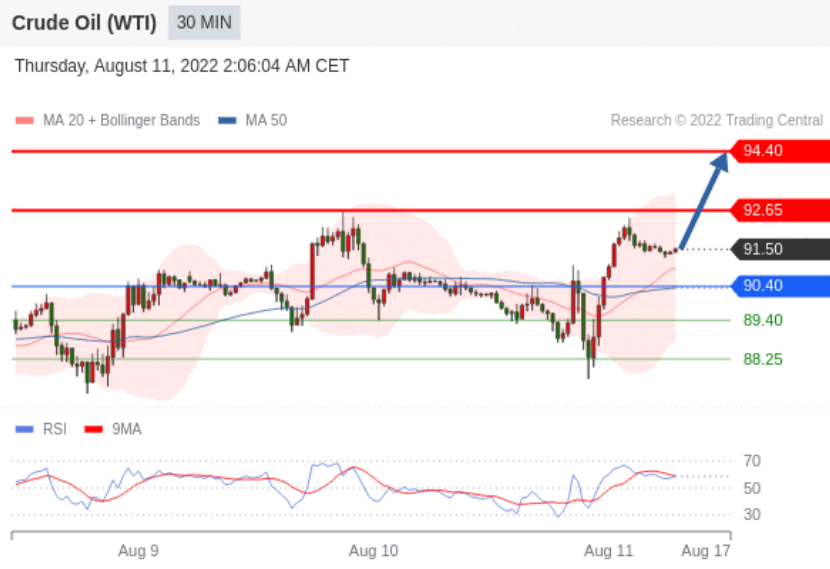Toggle the MA 20 + Bollinger Bands legend
830x569 pixels.
pos(108,121)
